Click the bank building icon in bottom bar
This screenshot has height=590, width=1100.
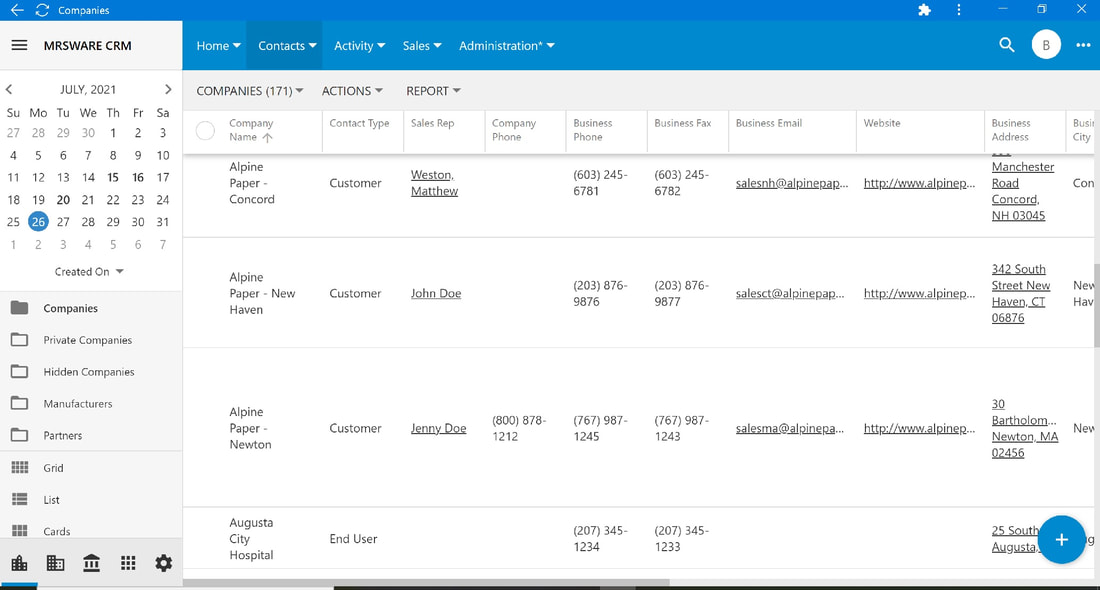pyautogui.click(x=91, y=563)
